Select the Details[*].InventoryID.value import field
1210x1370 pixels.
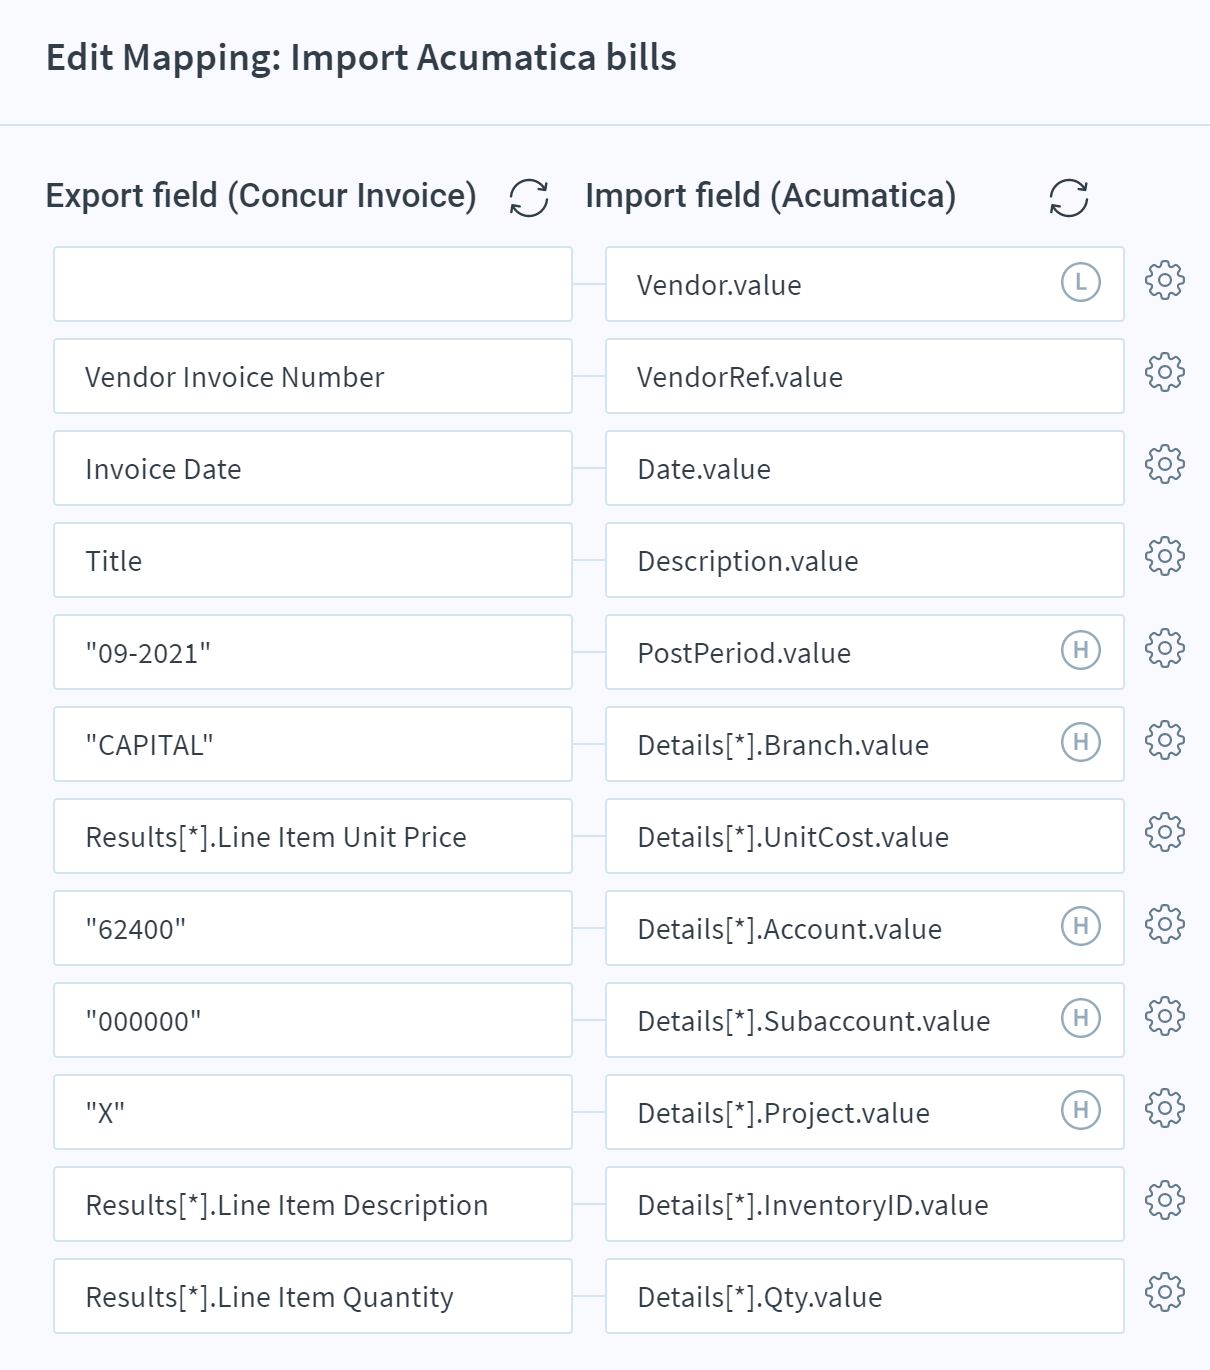tap(865, 1204)
